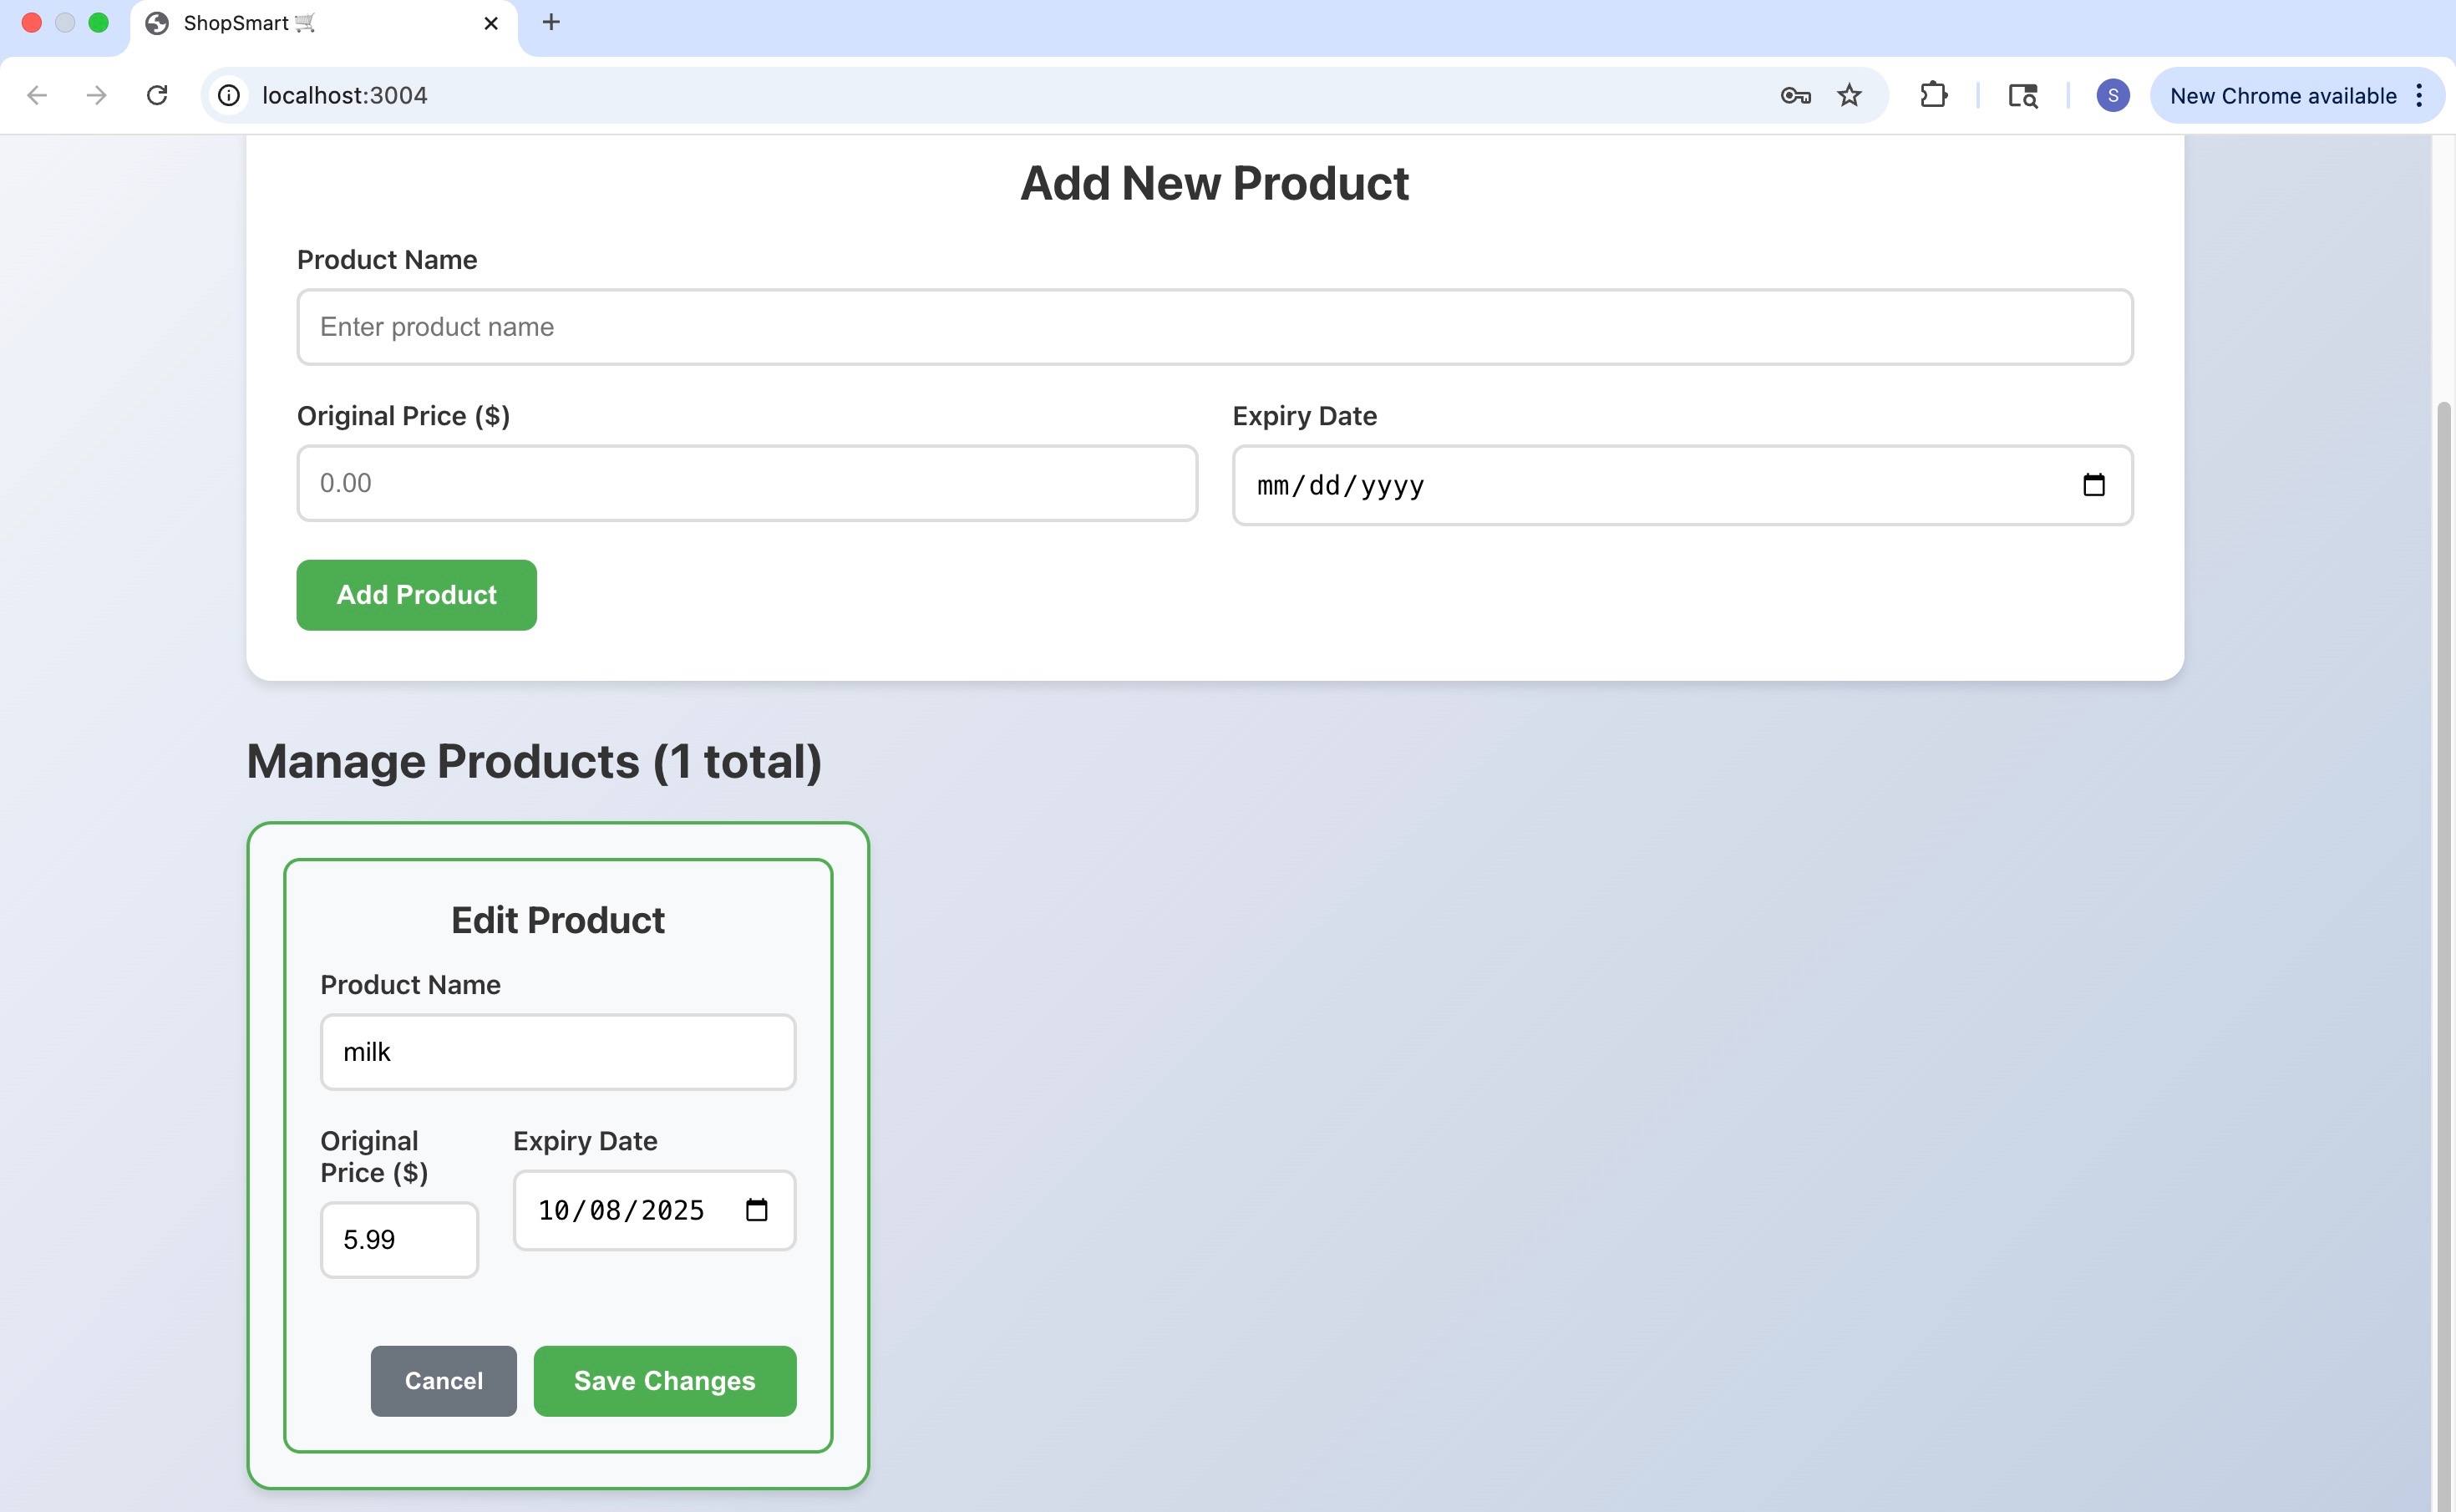
Task: Open a new browser tab
Action: click(551, 22)
